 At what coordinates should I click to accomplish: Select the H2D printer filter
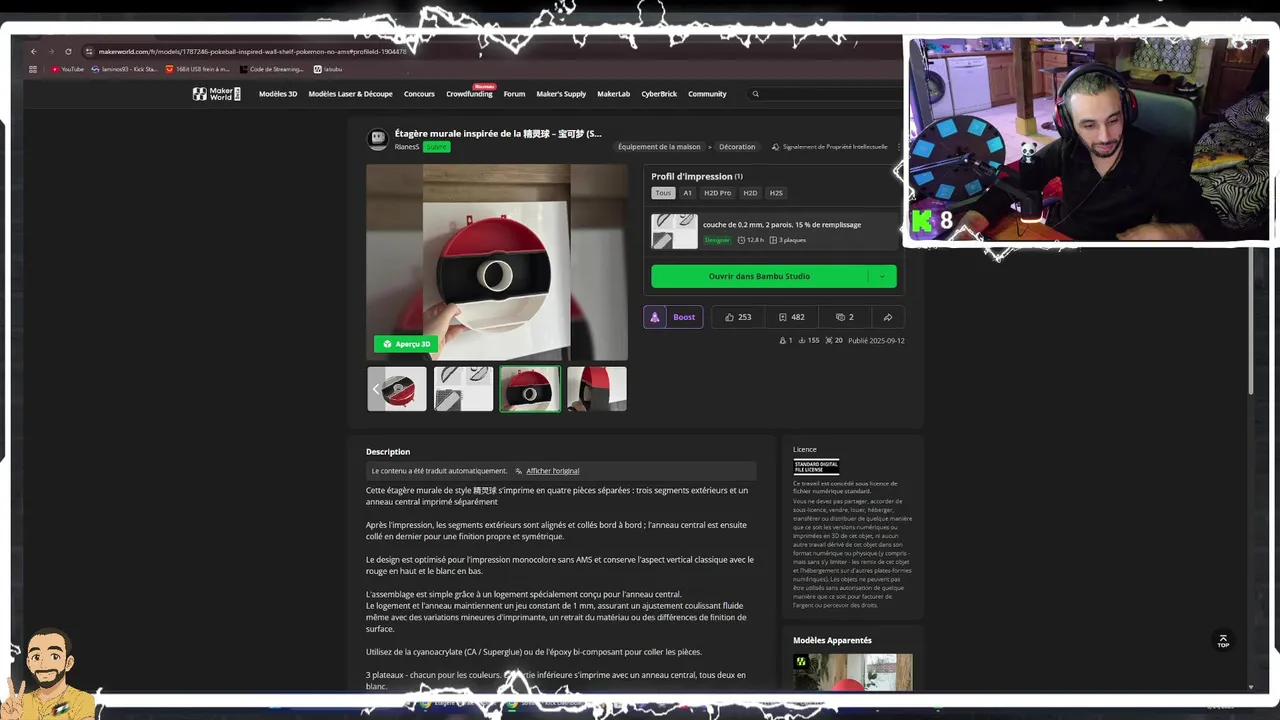750,193
